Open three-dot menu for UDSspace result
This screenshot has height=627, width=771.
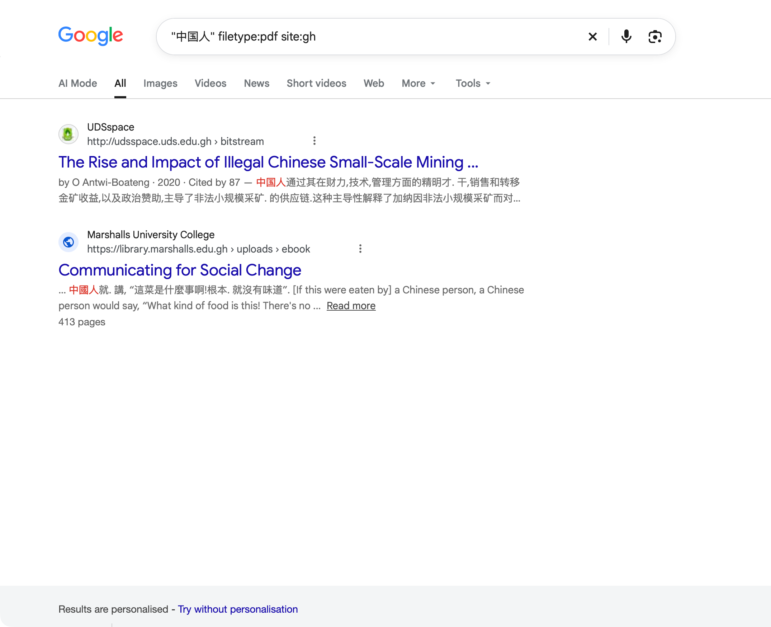pos(314,141)
